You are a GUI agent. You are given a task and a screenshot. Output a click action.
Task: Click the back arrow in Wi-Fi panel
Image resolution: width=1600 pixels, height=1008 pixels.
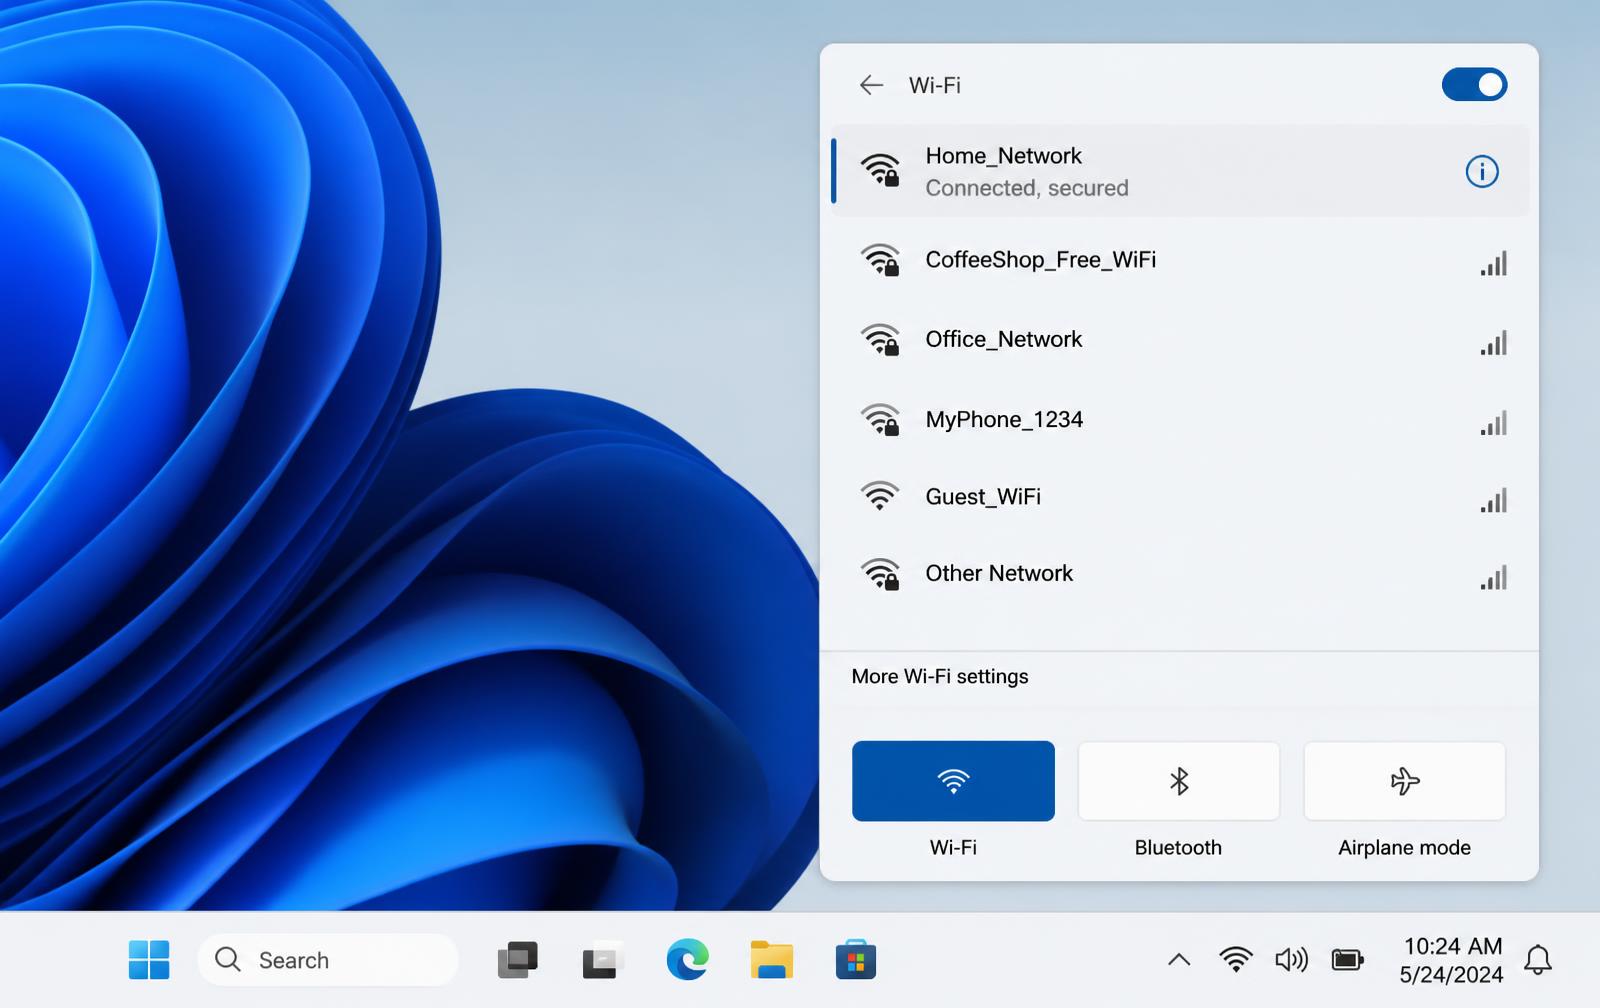tap(871, 85)
